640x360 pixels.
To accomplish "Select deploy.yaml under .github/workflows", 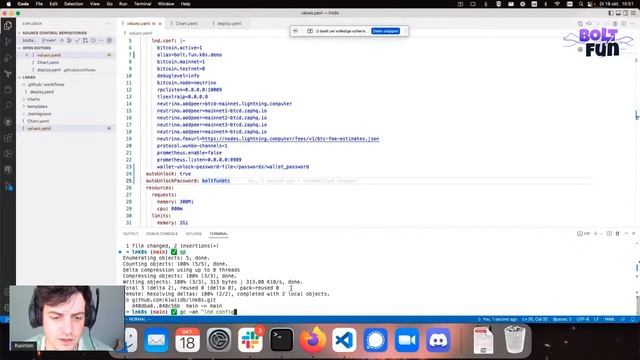I will [42, 92].
